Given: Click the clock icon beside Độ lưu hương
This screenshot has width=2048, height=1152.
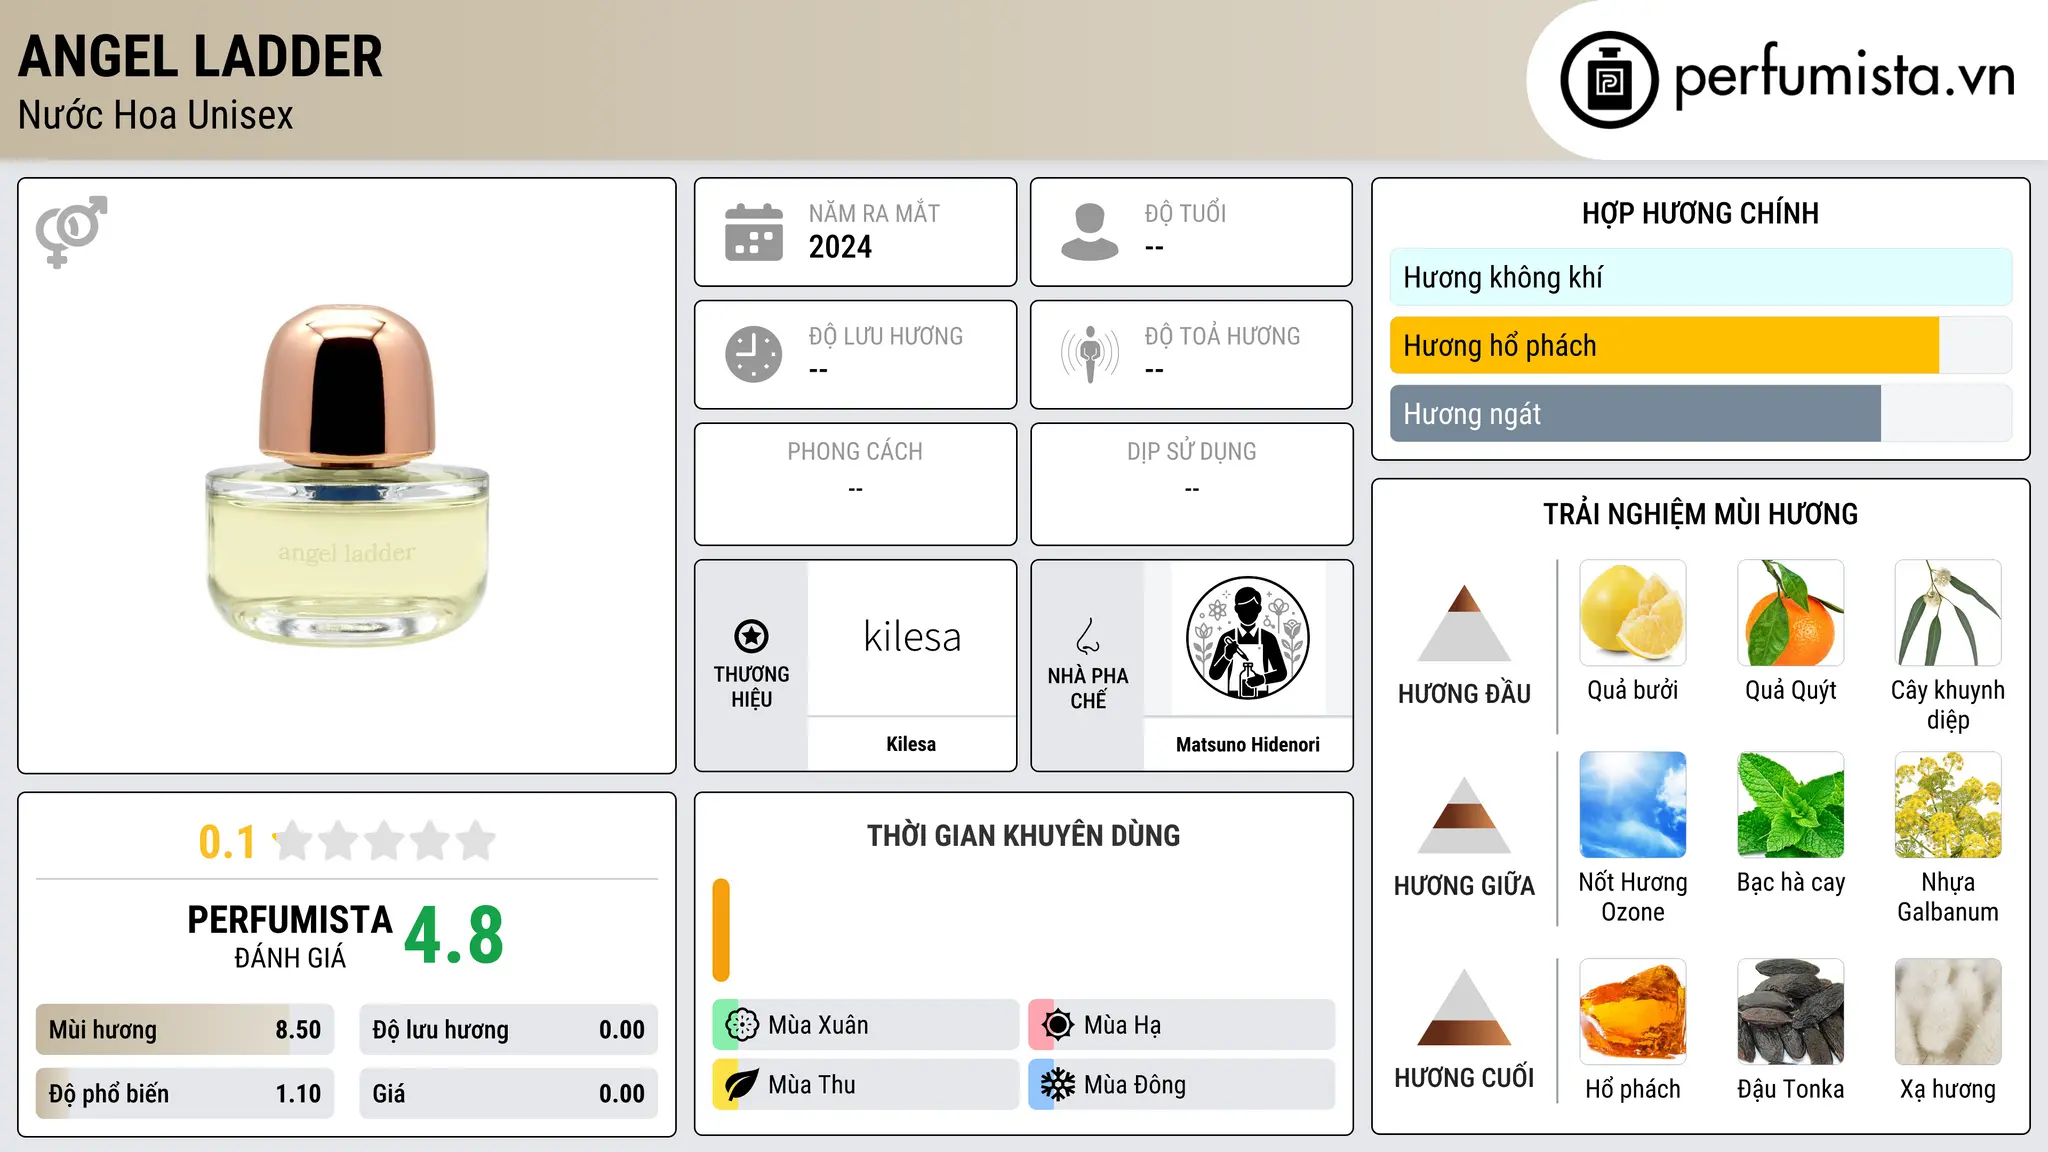Looking at the screenshot, I should pyautogui.click(x=754, y=354).
